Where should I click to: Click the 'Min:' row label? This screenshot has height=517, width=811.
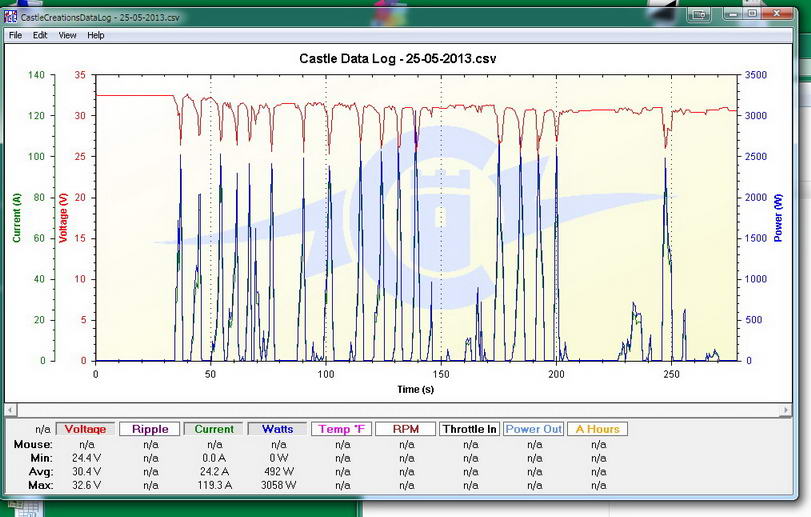(41, 458)
